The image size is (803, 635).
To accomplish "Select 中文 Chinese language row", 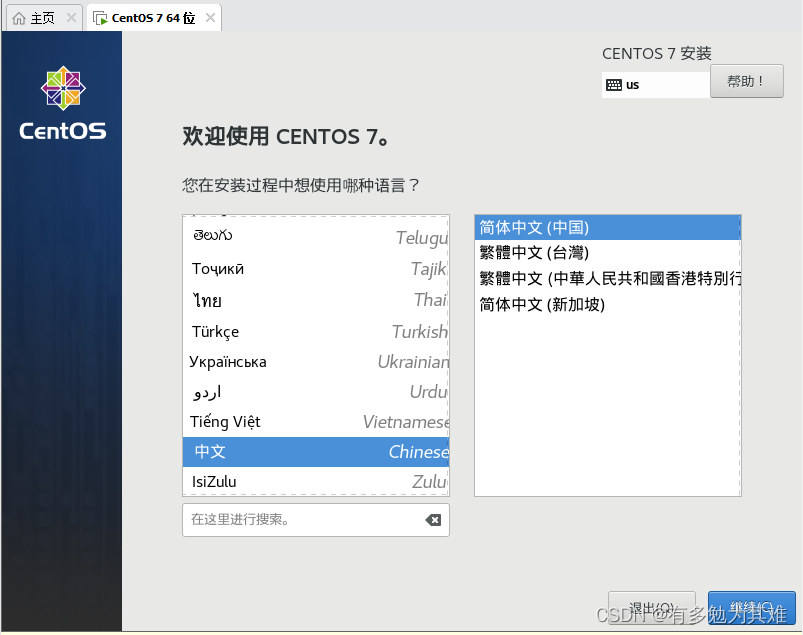I will click(x=315, y=452).
